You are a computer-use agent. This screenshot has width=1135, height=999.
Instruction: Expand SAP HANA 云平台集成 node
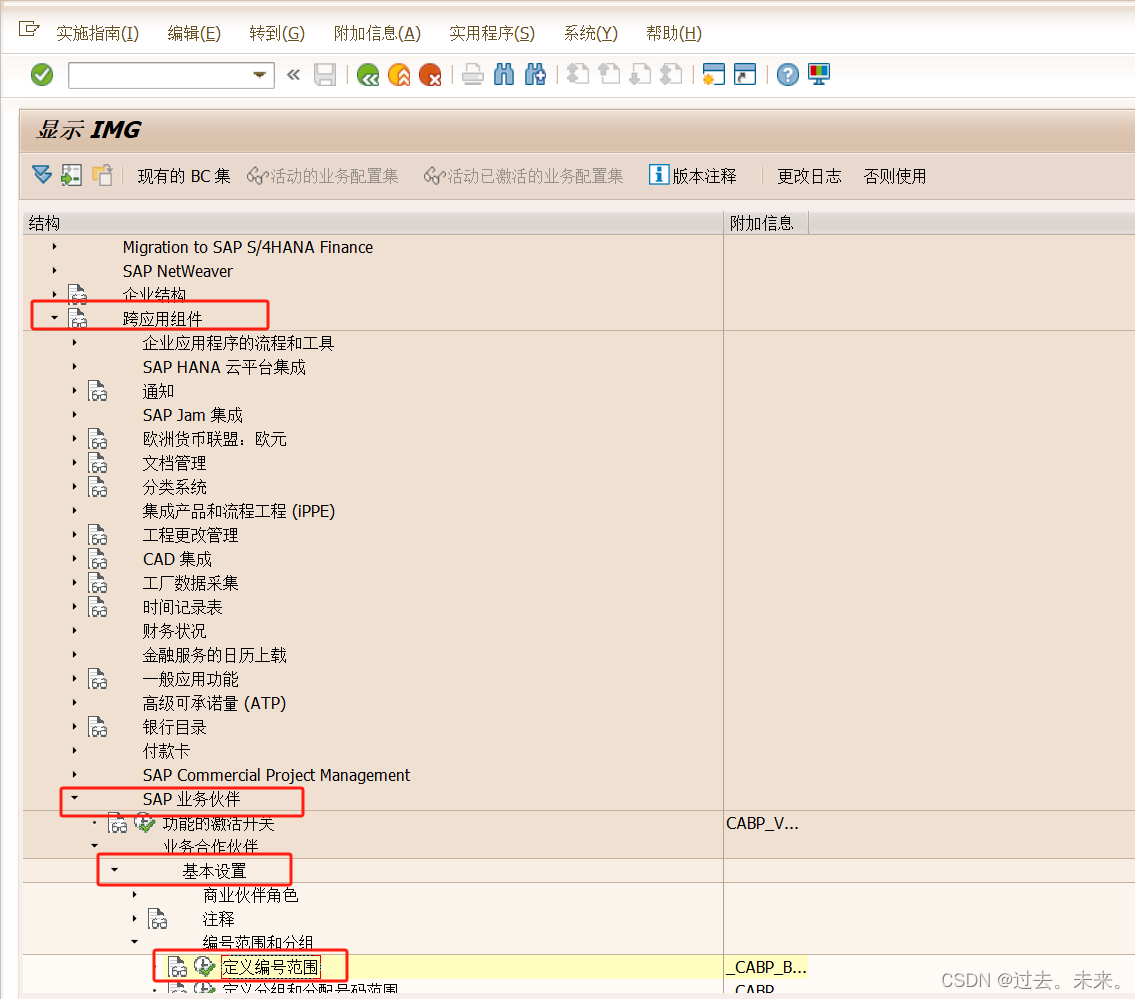(x=75, y=366)
